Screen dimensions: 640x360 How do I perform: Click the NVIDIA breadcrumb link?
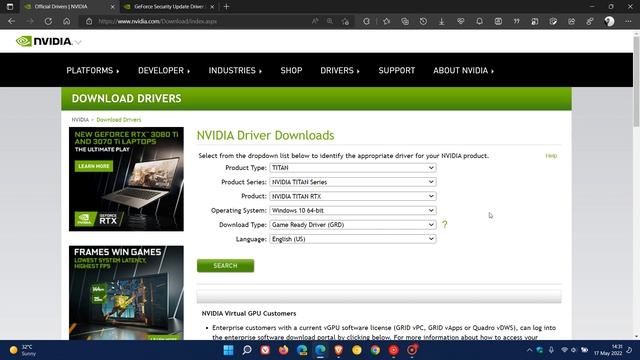(x=80, y=120)
